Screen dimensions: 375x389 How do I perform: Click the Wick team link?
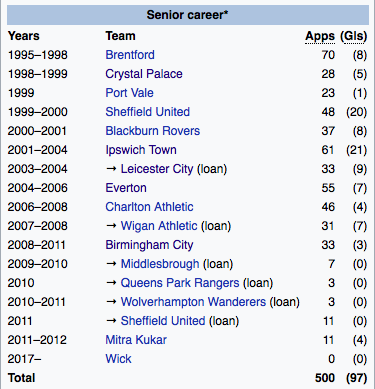(x=118, y=359)
